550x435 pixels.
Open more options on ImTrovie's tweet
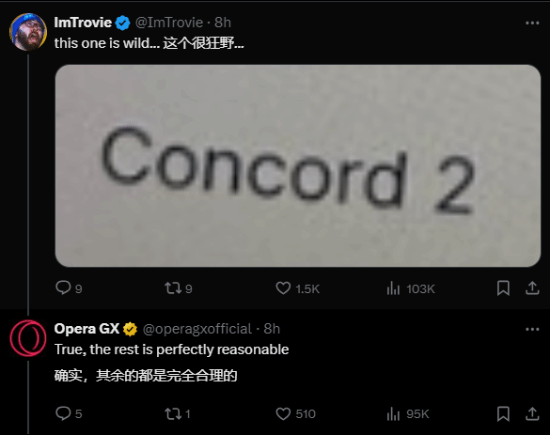point(532,23)
